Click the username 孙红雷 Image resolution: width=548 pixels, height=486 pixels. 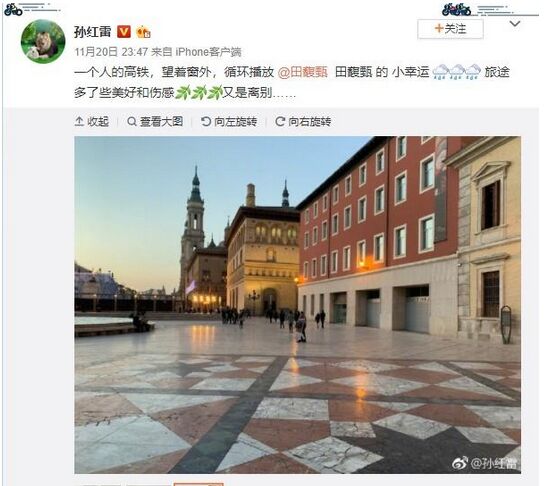pos(93,32)
